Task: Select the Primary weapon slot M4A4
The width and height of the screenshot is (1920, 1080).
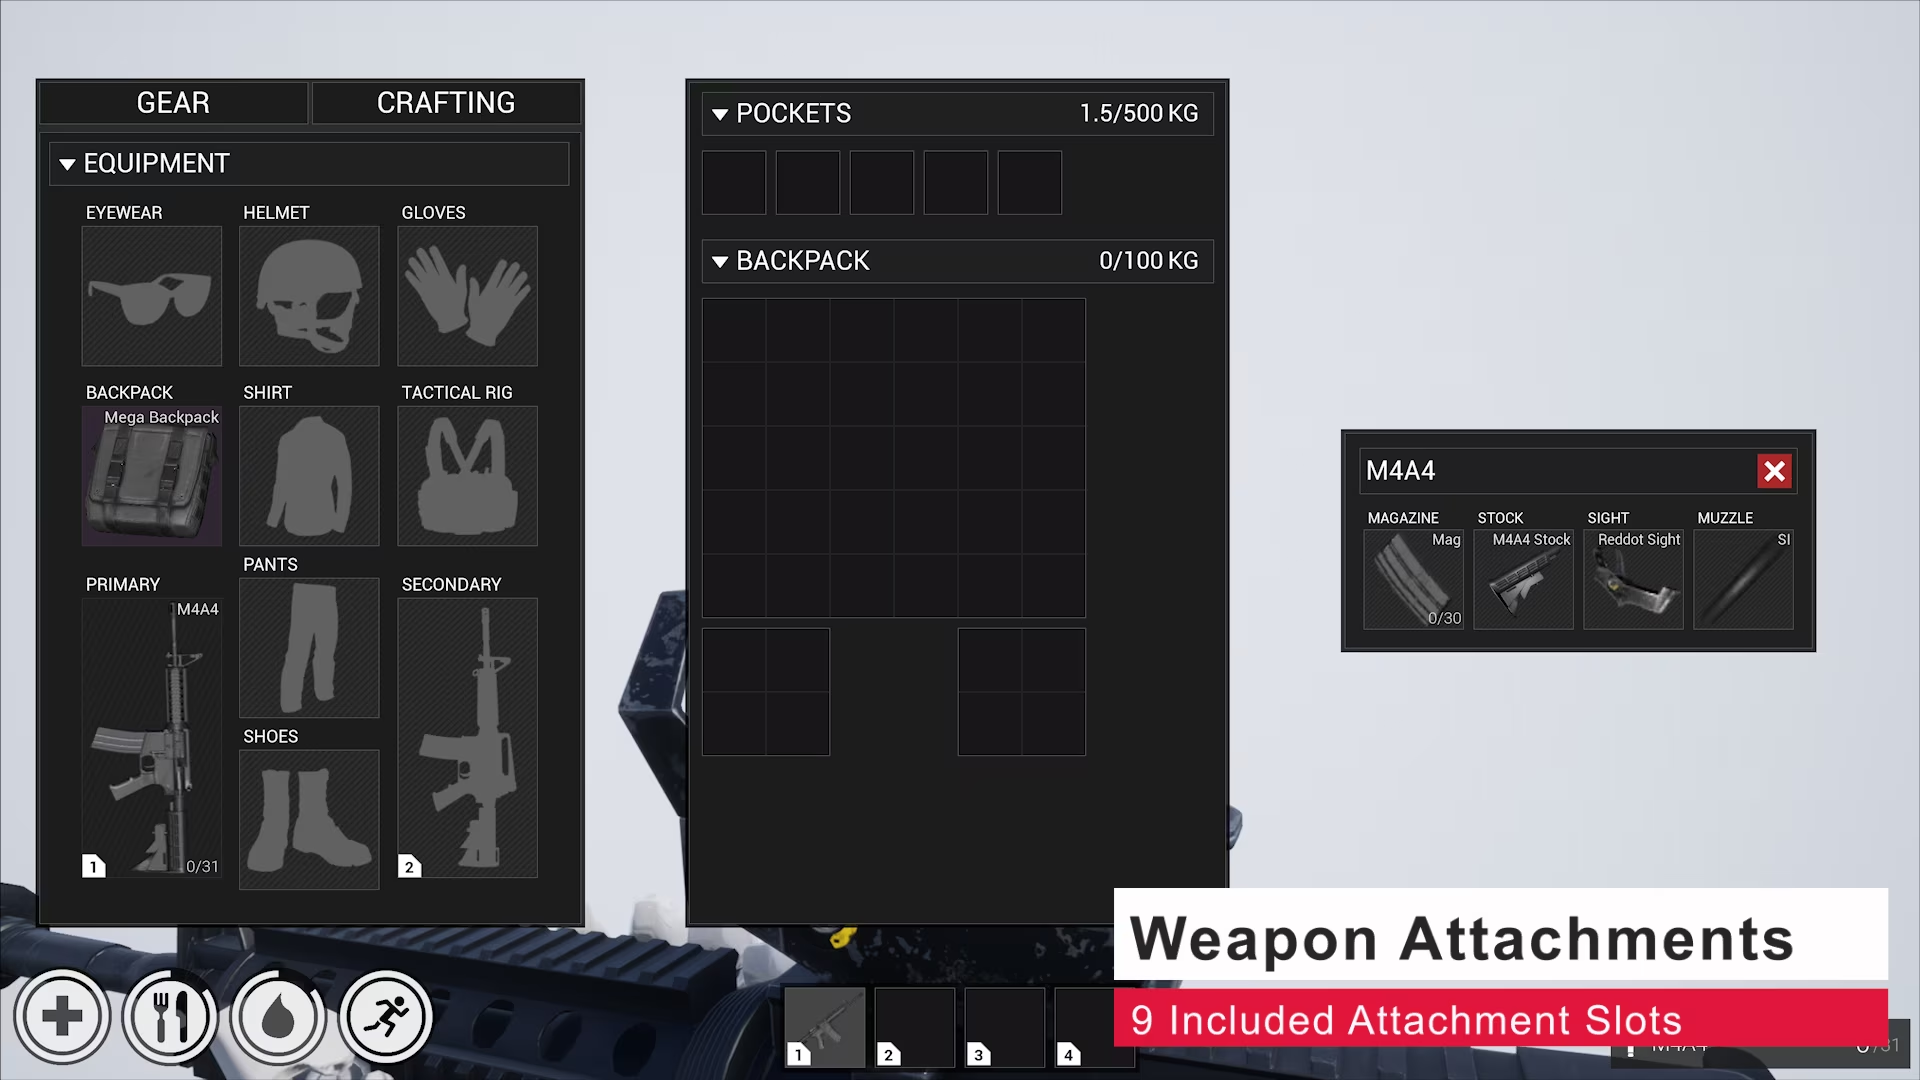Action: [x=150, y=738]
